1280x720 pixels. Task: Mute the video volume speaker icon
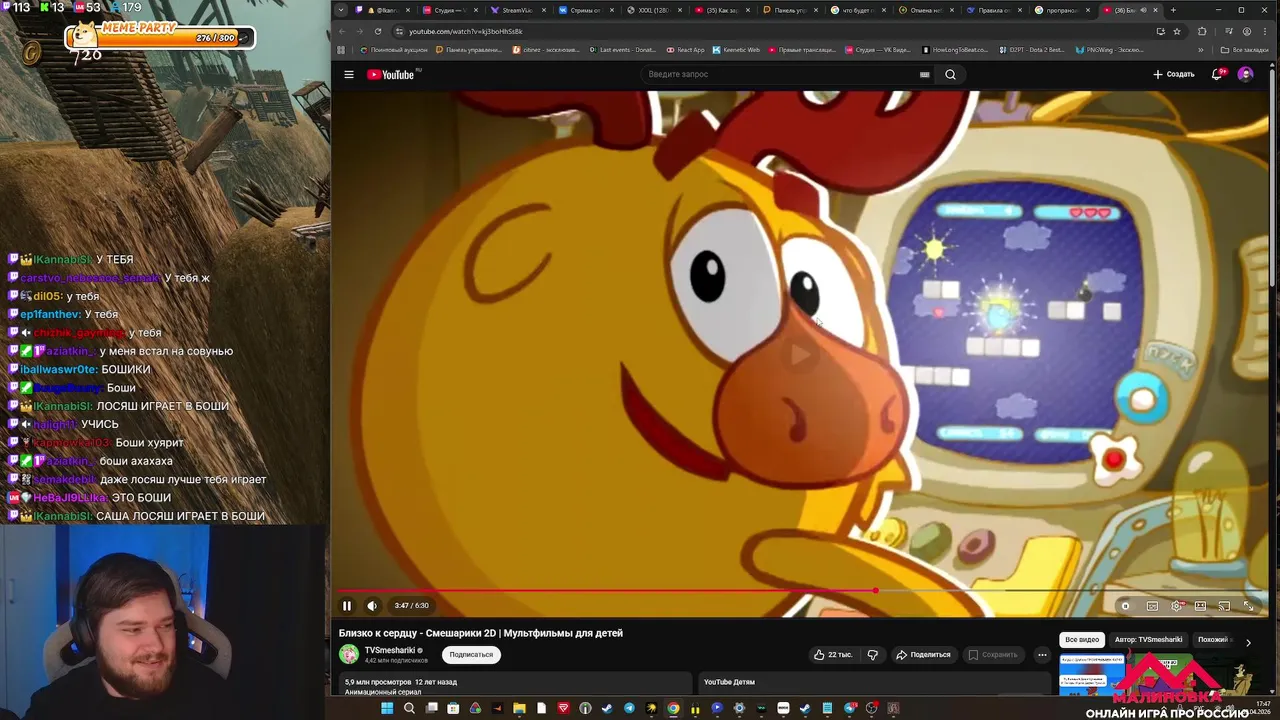372,605
